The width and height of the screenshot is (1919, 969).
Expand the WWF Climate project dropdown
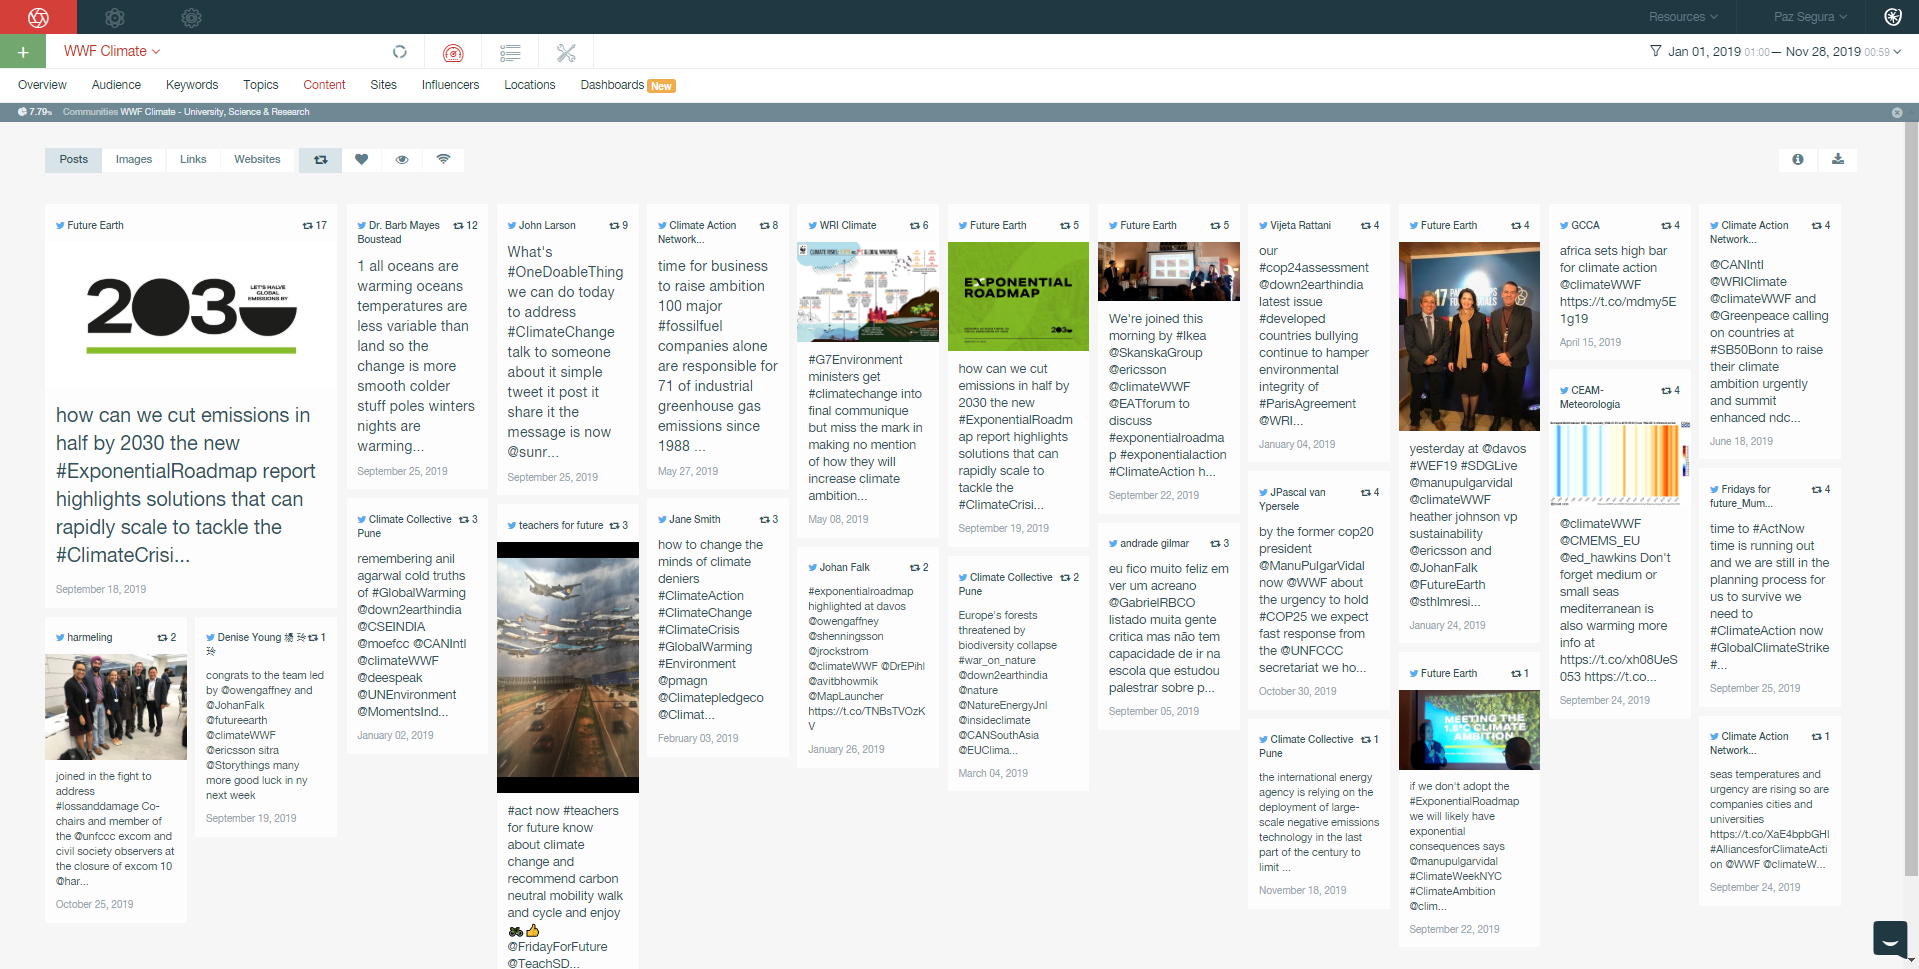pos(112,51)
